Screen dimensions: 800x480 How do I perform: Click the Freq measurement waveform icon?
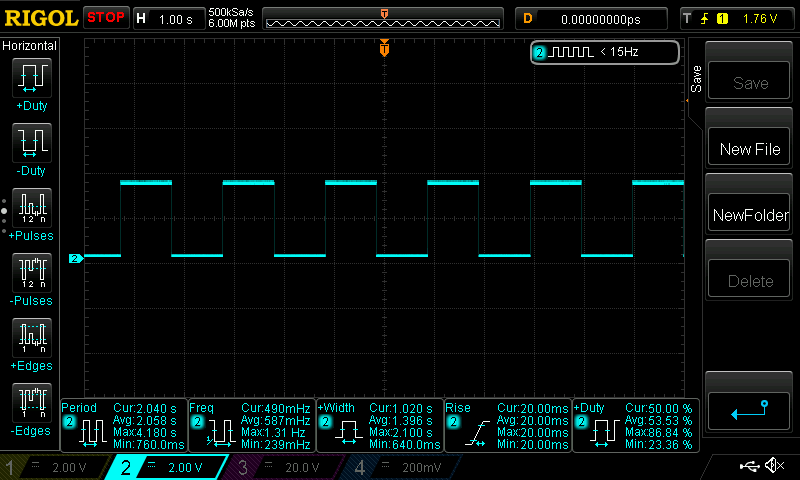tap(220, 433)
